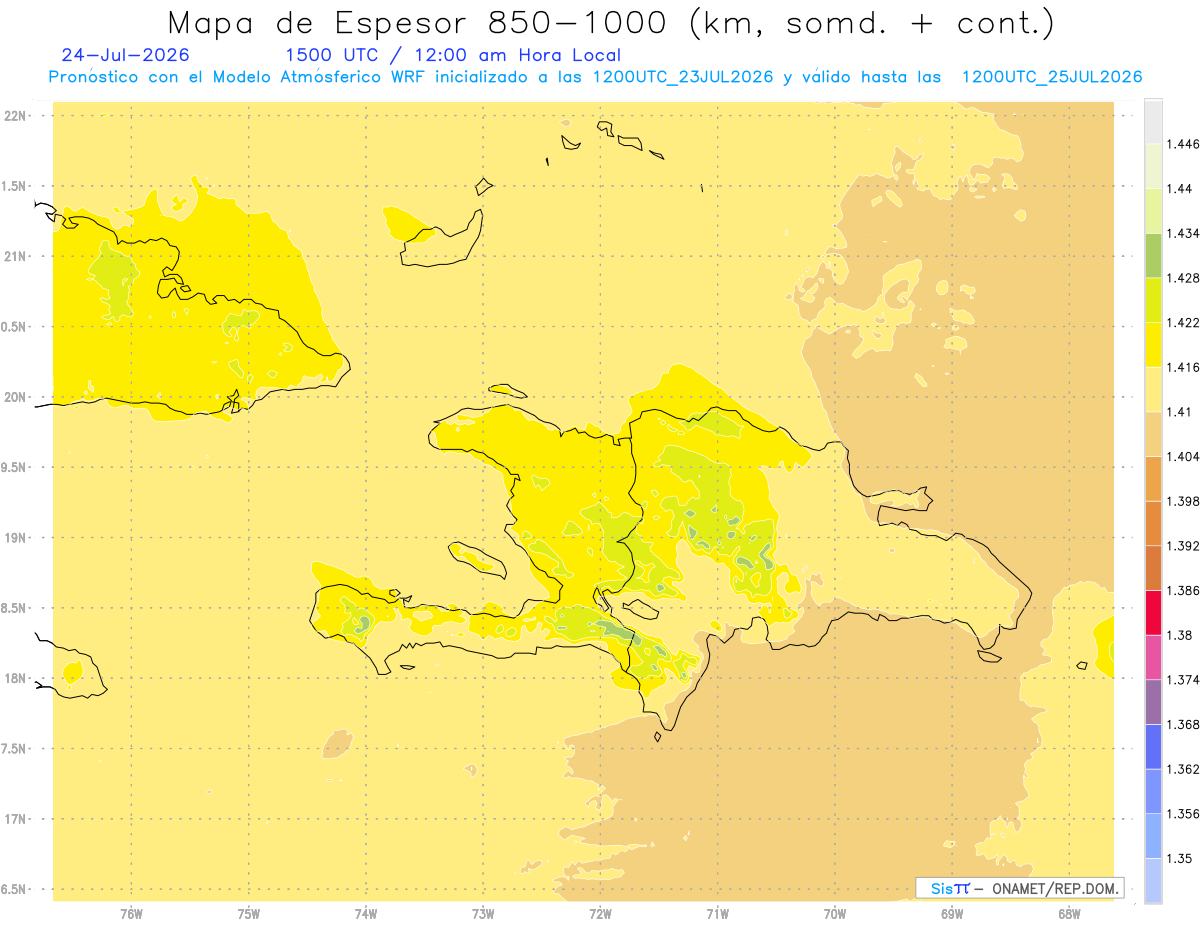Click the legend value '1.362'
1200x927 pixels.
pos(1183,769)
